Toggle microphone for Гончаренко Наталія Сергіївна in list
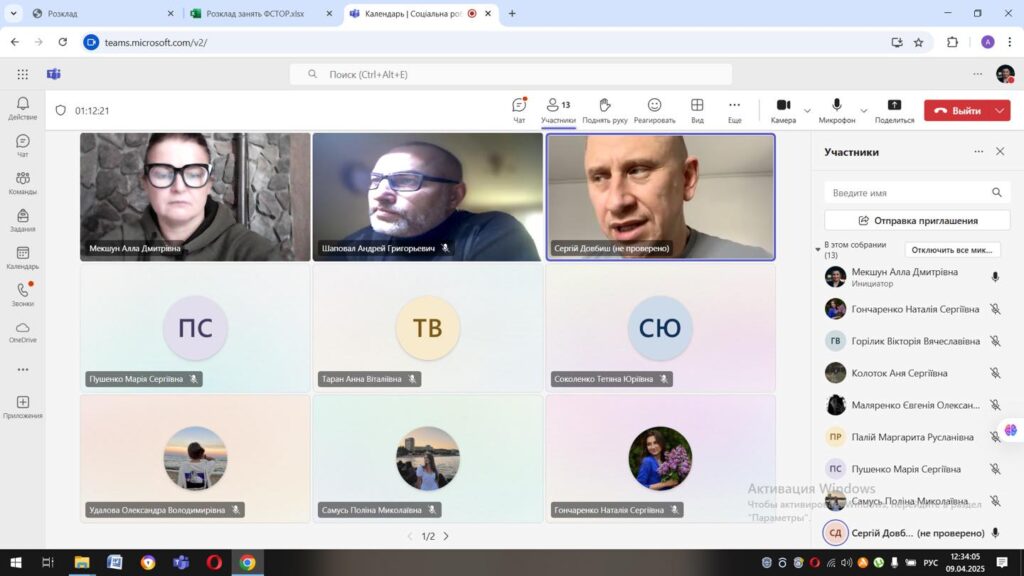The image size is (1024, 576). (x=995, y=309)
